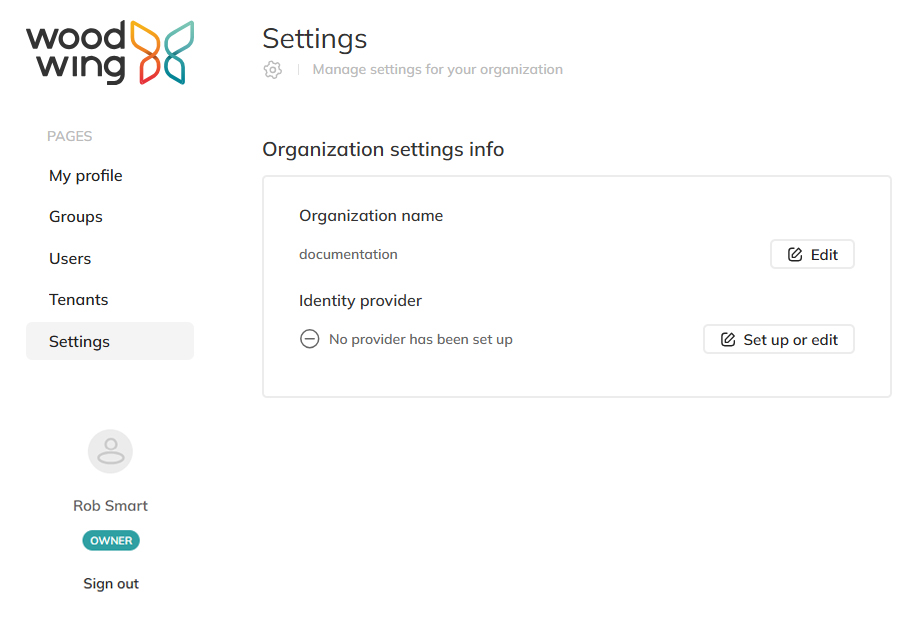Image resolution: width=915 pixels, height=642 pixels.
Task: Click the Rob Smart user avatar icon
Action: click(110, 451)
